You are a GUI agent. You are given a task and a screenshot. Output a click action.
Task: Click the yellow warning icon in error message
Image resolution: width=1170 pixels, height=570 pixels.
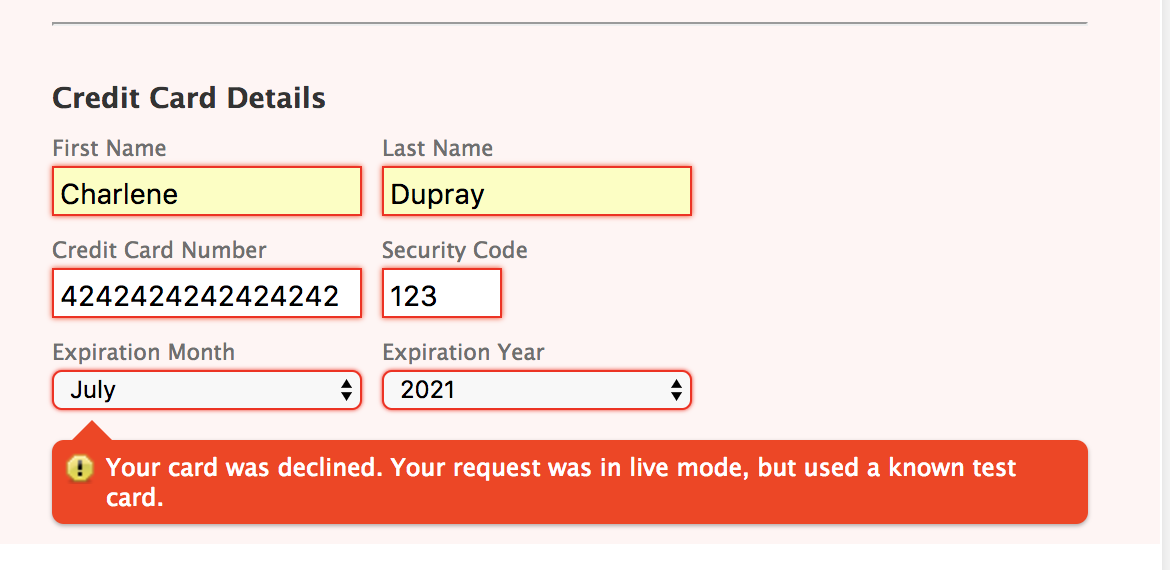pyautogui.click(x=80, y=468)
